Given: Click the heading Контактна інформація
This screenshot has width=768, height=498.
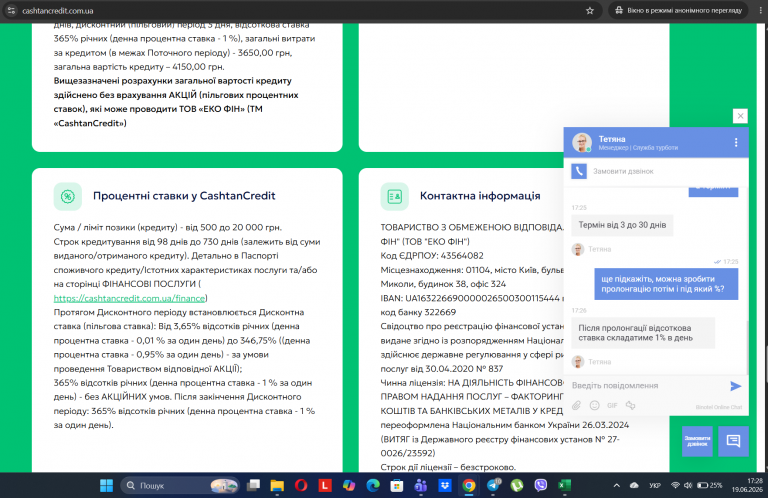Looking at the screenshot, I should pyautogui.click(x=480, y=196).
